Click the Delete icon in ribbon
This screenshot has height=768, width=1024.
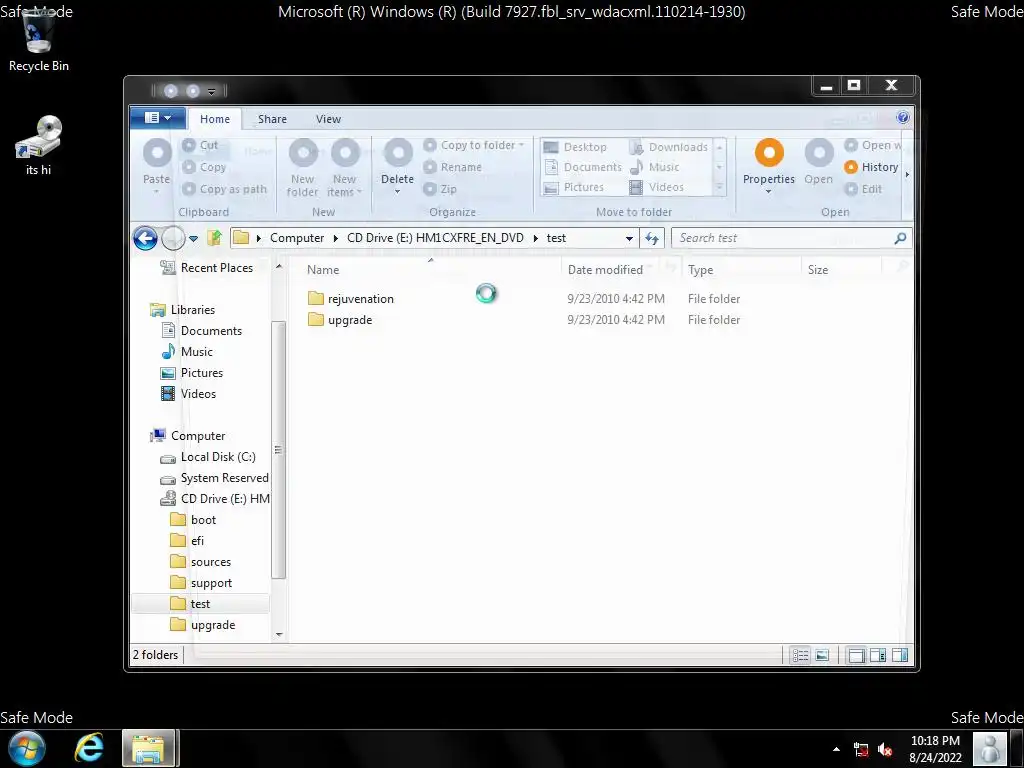click(397, 154)
